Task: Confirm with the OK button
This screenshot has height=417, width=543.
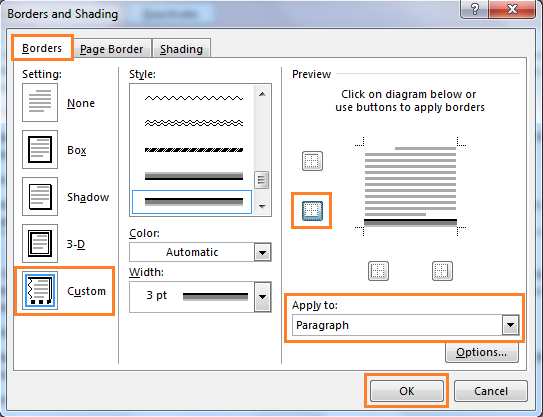Action: click(407, 391)
